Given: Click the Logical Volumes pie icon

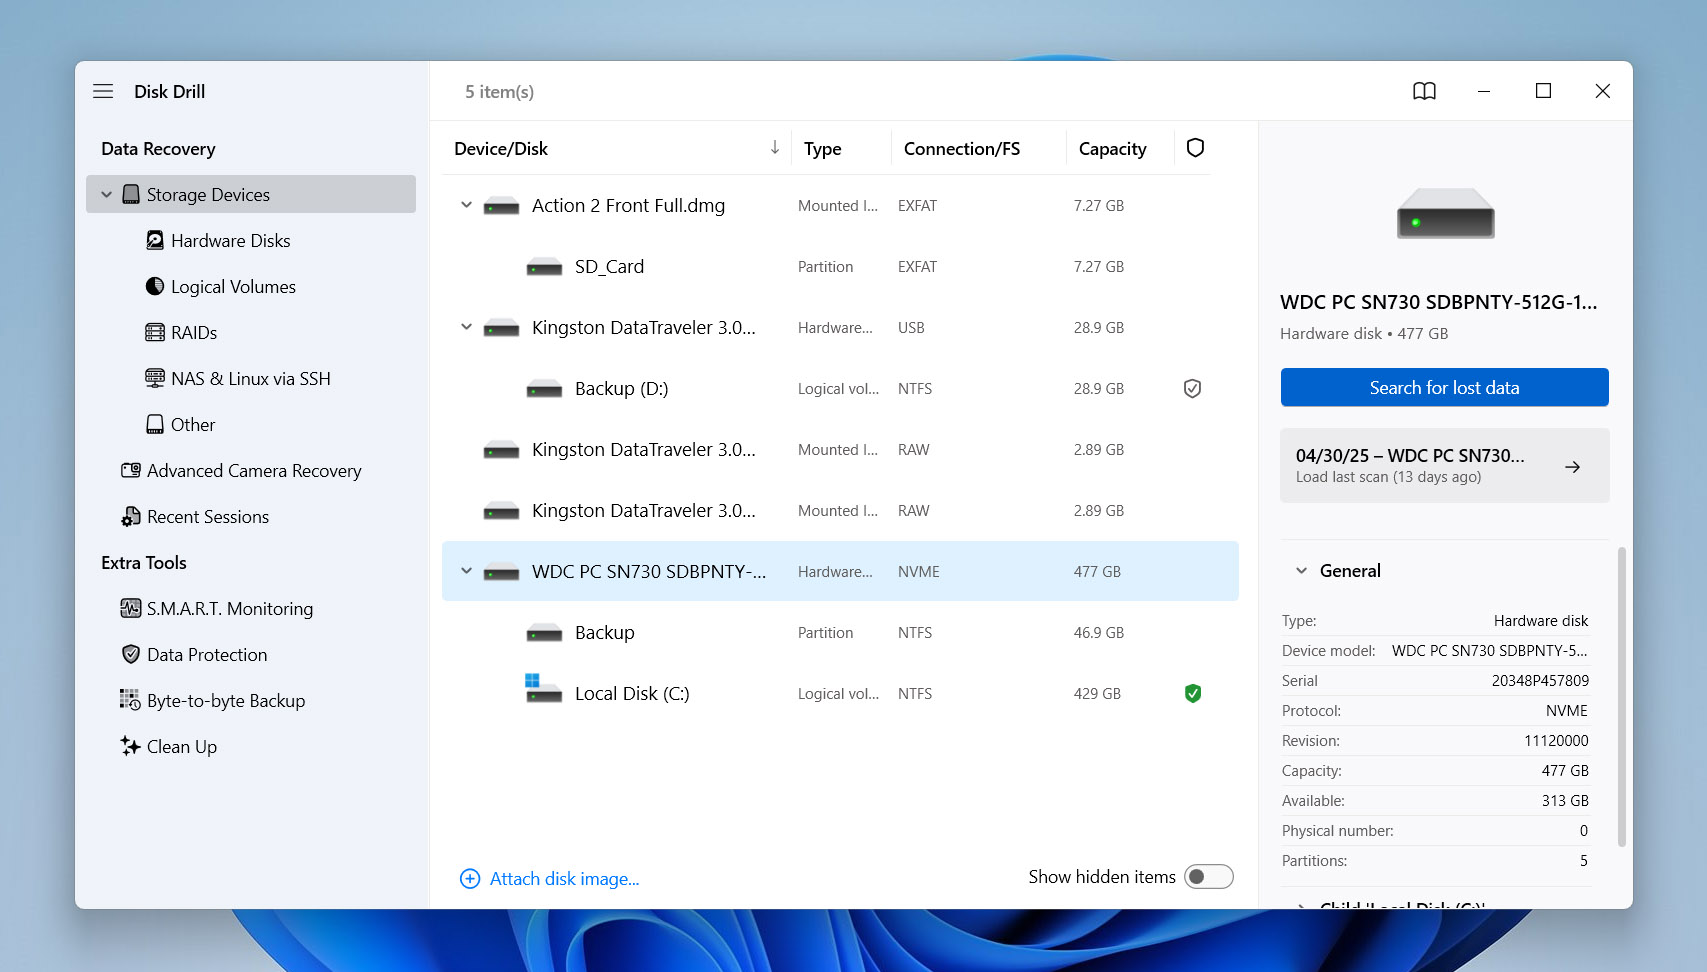Looking at the screenshot, I should click(x=155, y=286).
